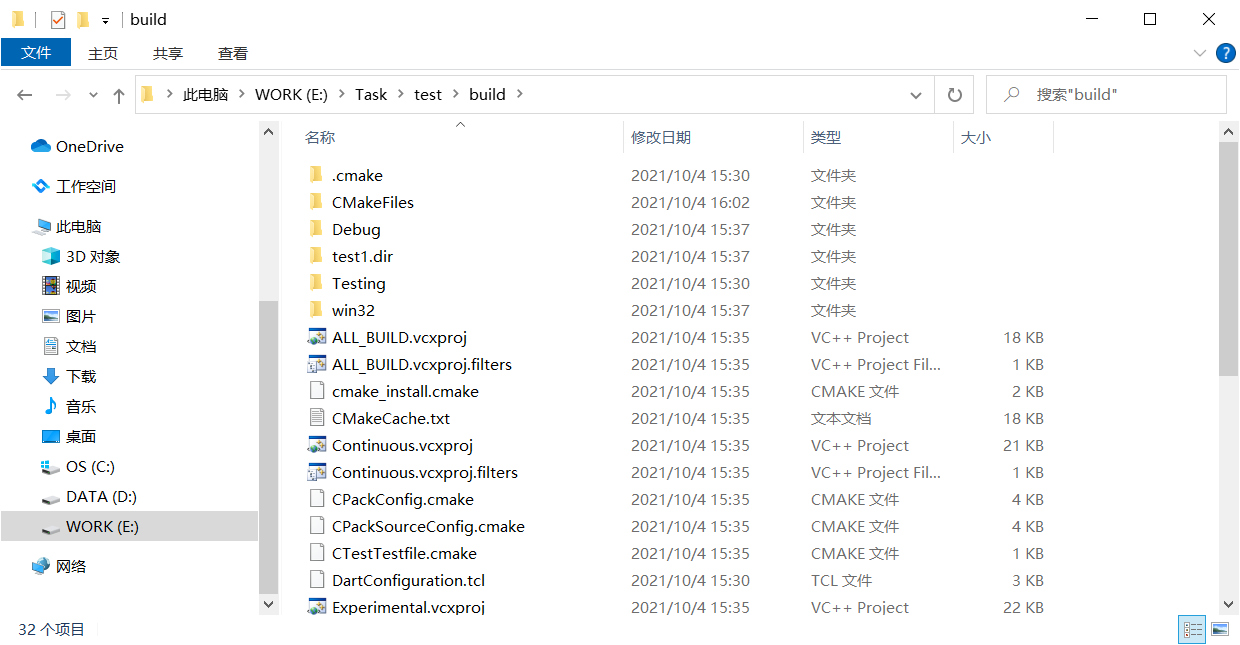Switch to the 共享 ribbon tab
The height and width of the screenshot is (645, 1240).
click(x=168, y=53)
